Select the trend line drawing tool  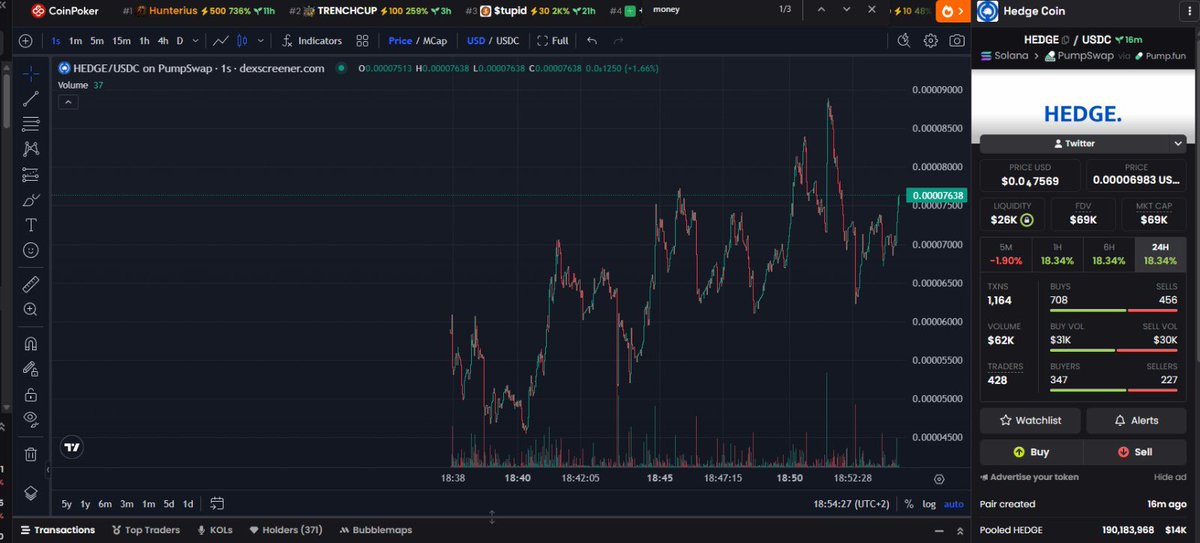click(x=31, y=99)
